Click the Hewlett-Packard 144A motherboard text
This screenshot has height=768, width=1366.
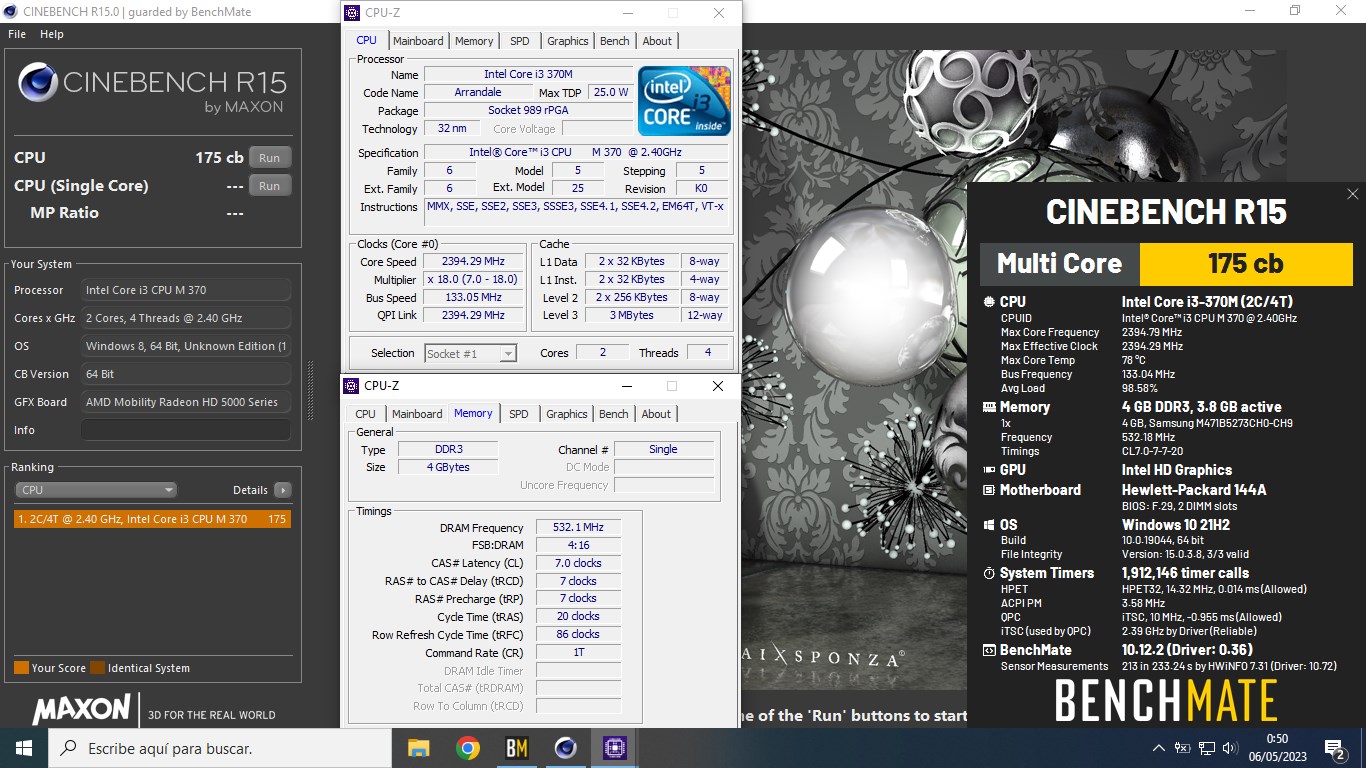pyautogui.click(x=1194, y=490)
